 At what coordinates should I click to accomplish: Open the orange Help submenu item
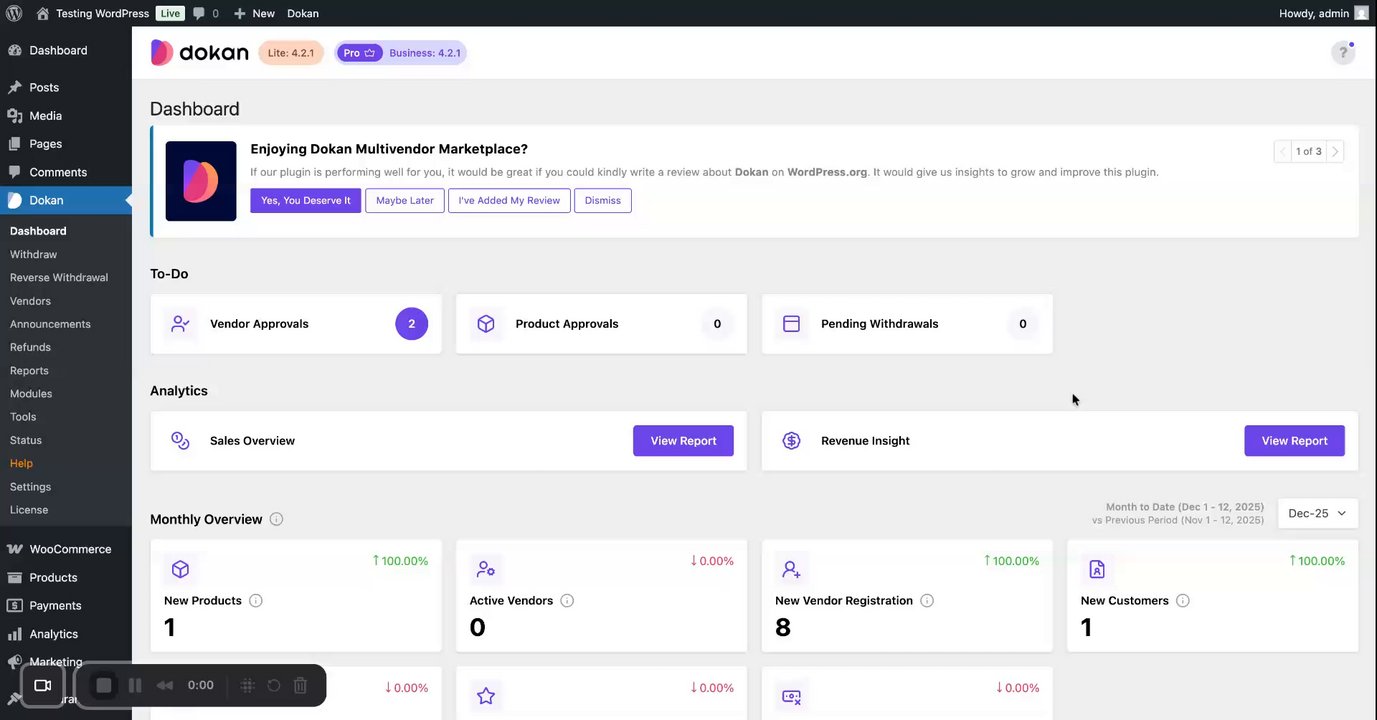[x=21, y=463]
